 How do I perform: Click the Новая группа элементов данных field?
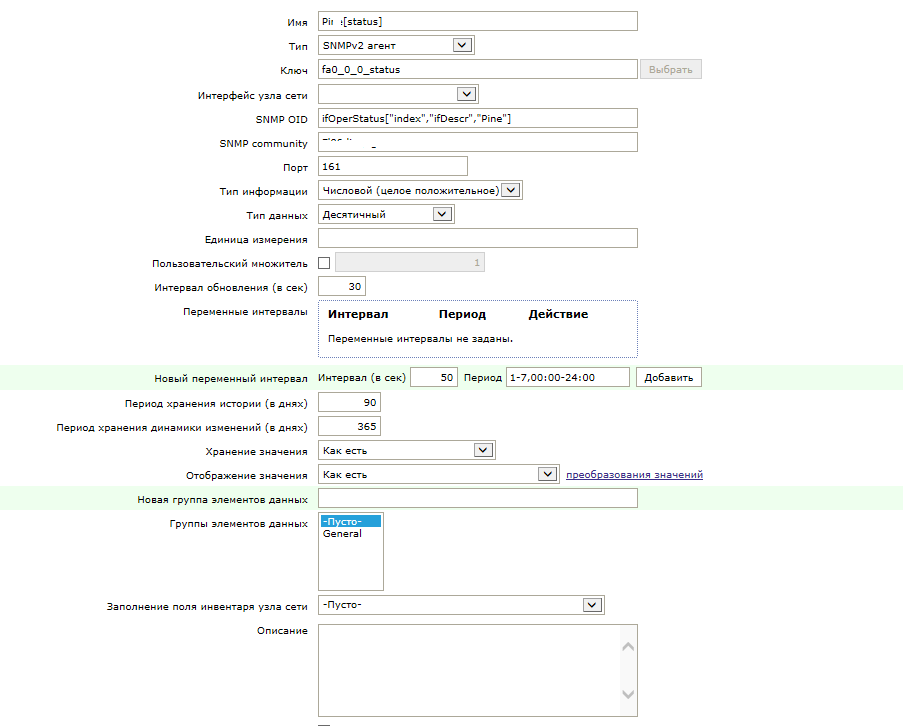coord(477,499)
